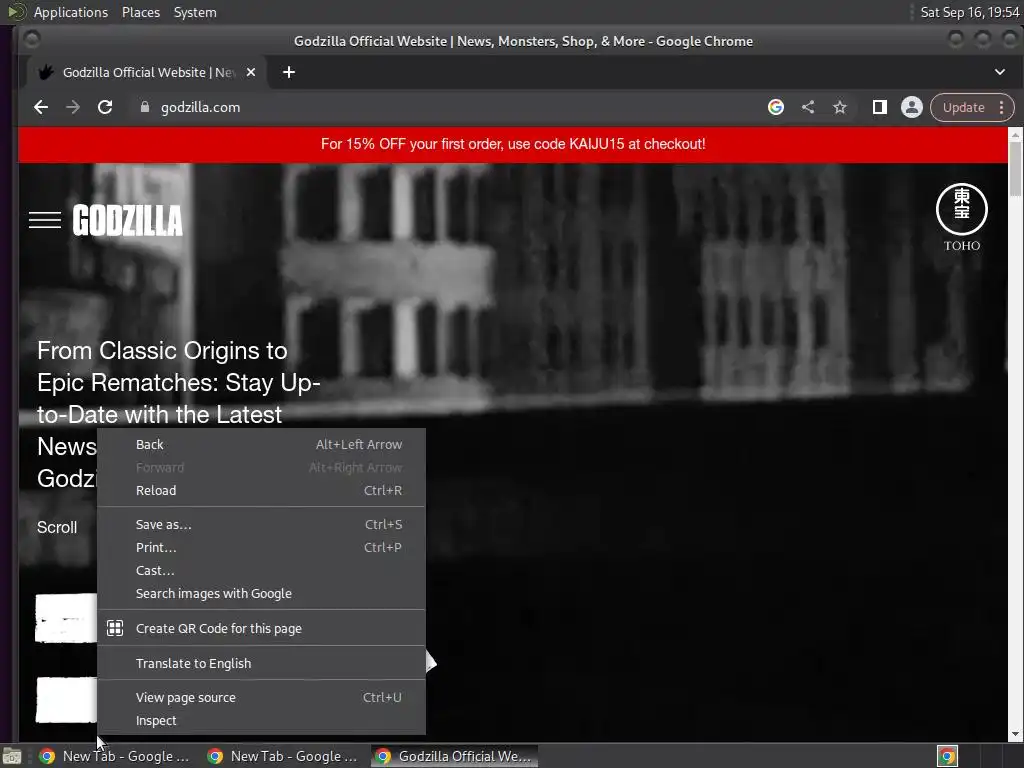
Task: Click the scrollbar down arrow
Action: pos(1015,734)
